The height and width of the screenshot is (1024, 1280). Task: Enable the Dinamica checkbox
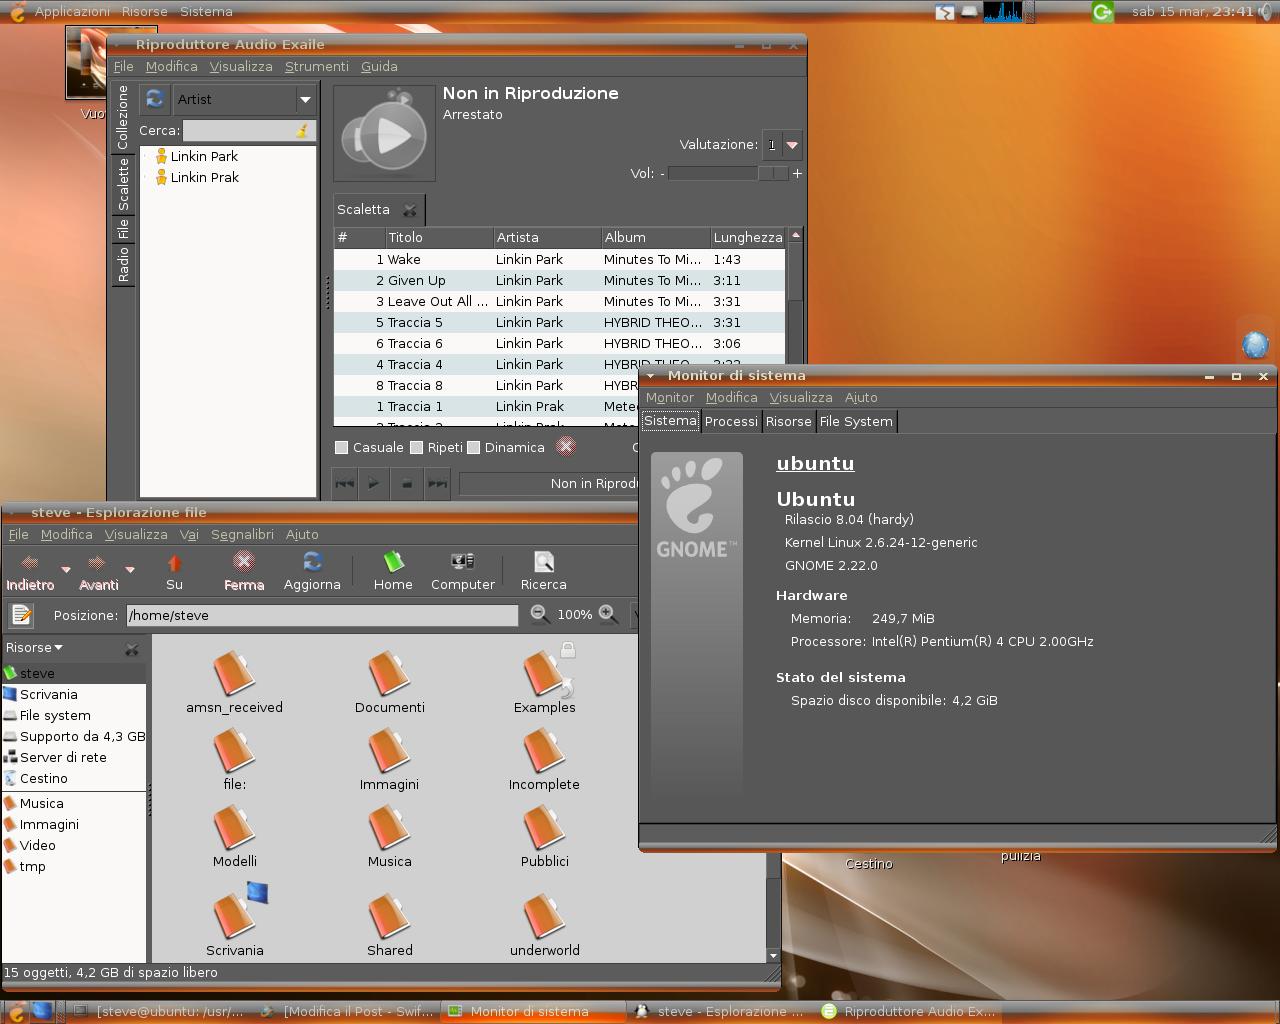pos(474,448)
